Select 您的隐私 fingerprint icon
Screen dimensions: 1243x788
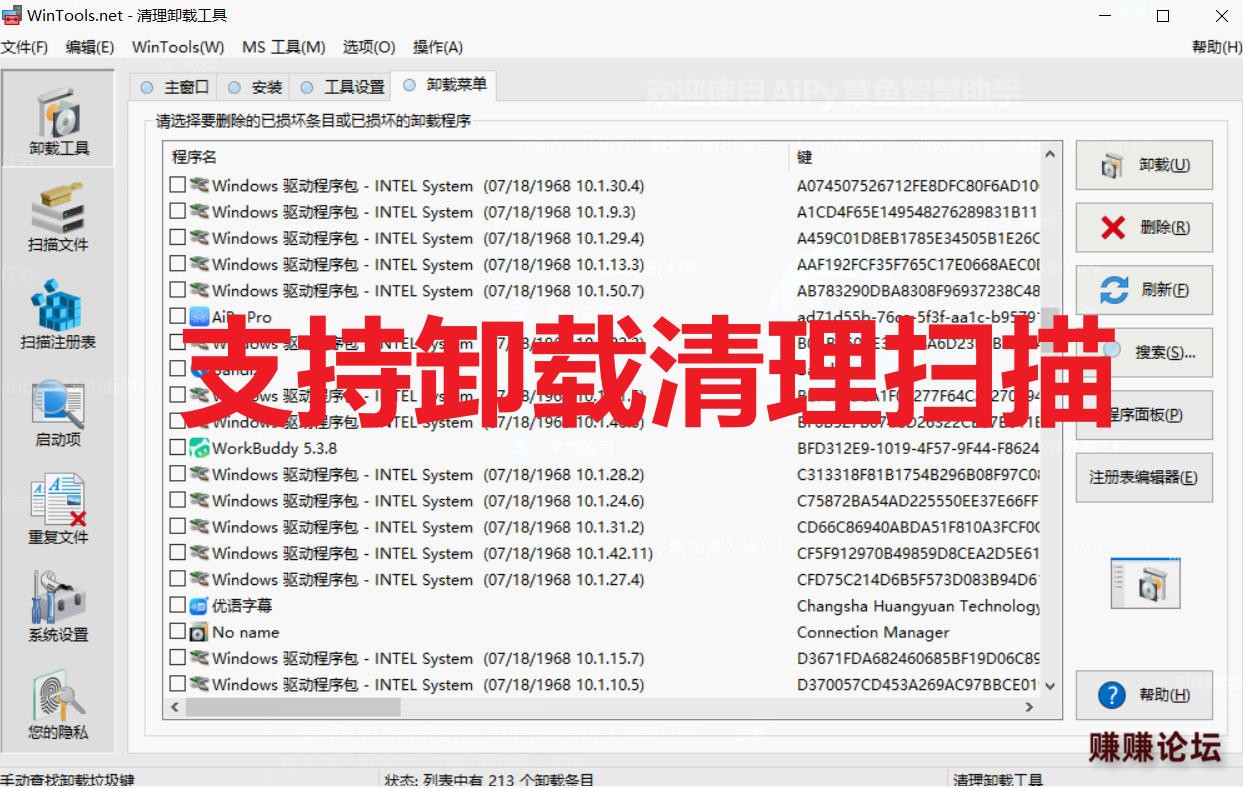click(x=59, y=705)
